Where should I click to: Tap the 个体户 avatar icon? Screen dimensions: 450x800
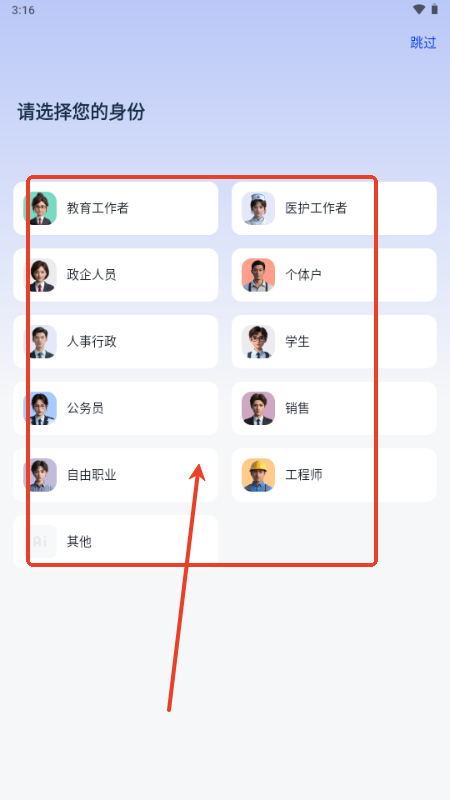click(258, 275)
